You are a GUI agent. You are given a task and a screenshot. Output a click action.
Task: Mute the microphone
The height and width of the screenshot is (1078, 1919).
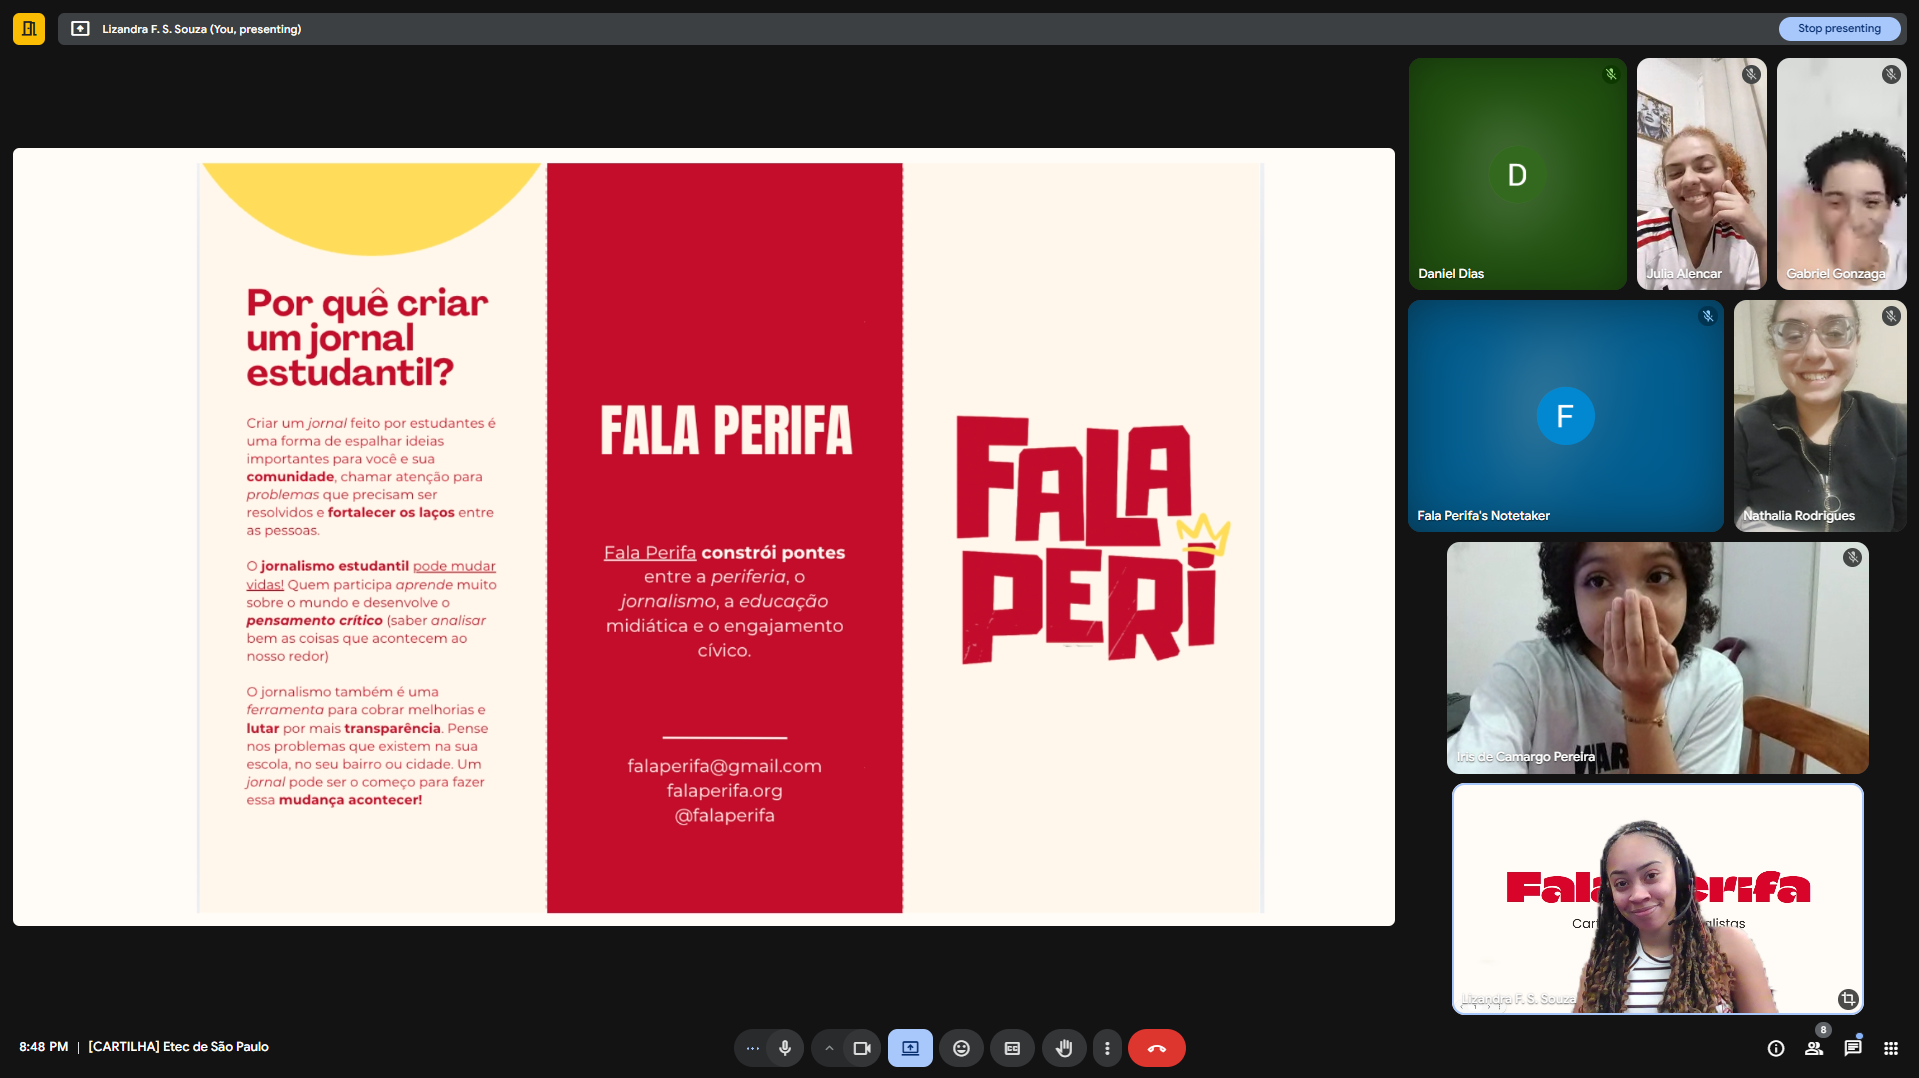pos(785,1048)
